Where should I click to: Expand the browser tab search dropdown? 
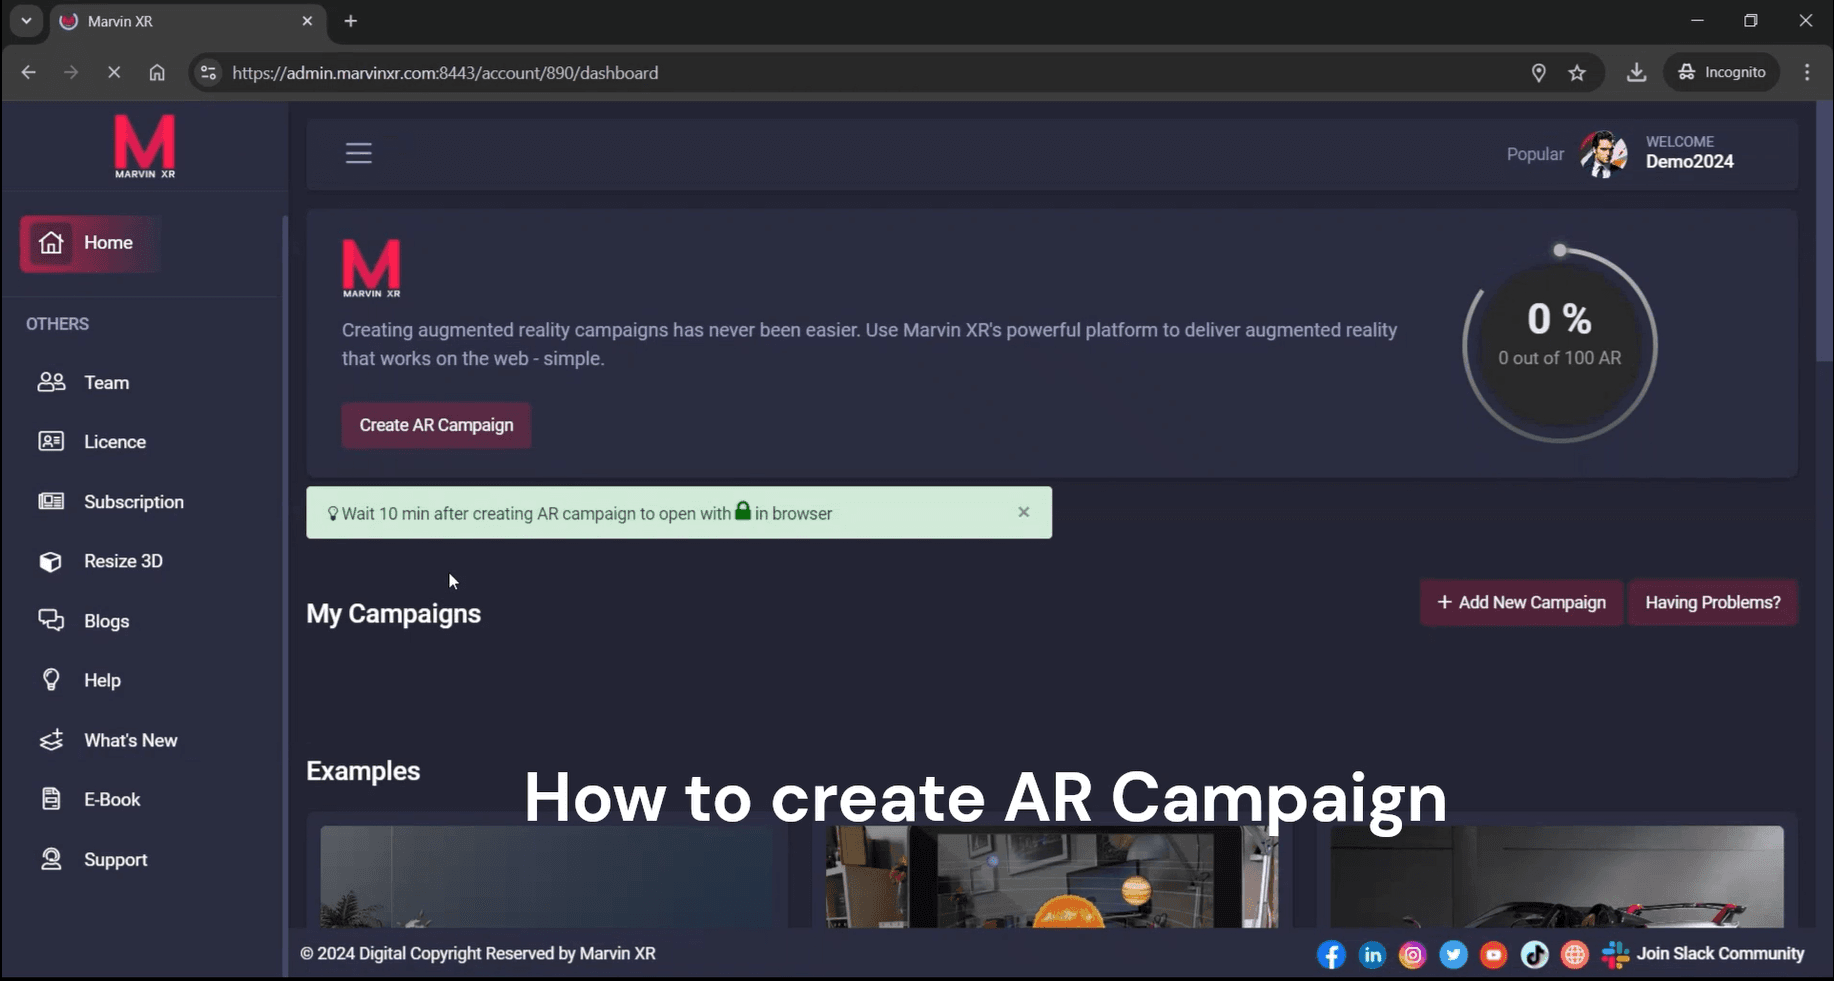coord(26,21)
